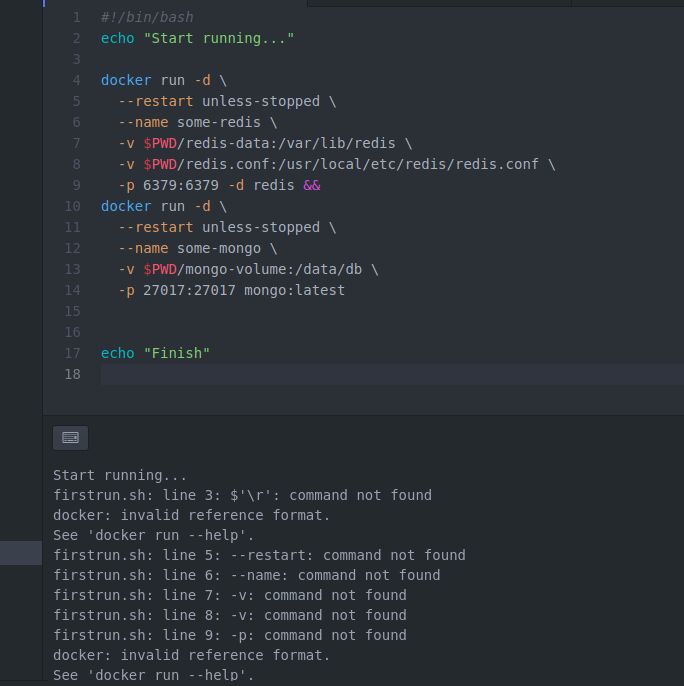Click the shebang line "#!/bin/bash"
Screen dimensions: 684x686
coord(147,18)
